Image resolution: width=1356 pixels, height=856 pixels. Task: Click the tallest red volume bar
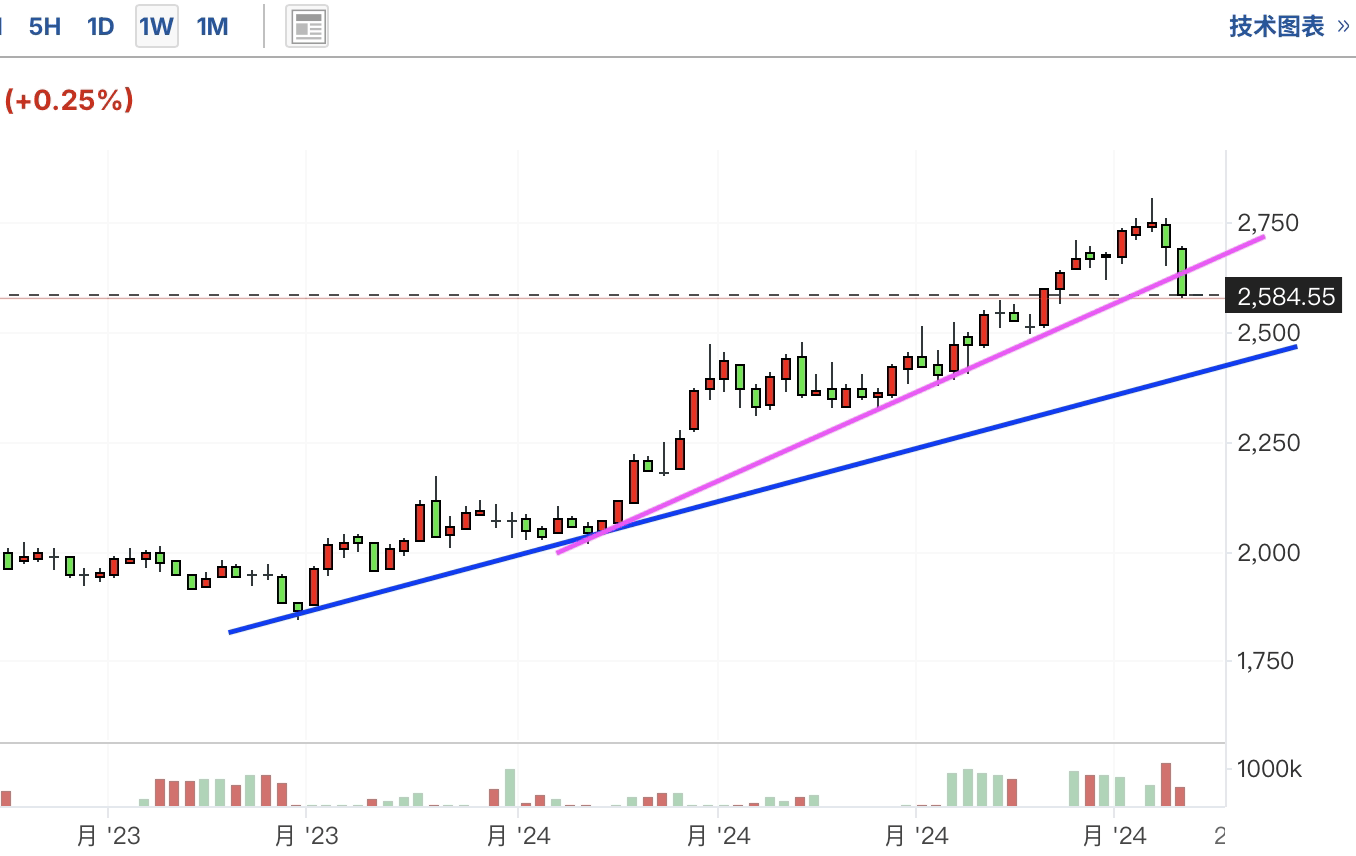pos(1166,785)
